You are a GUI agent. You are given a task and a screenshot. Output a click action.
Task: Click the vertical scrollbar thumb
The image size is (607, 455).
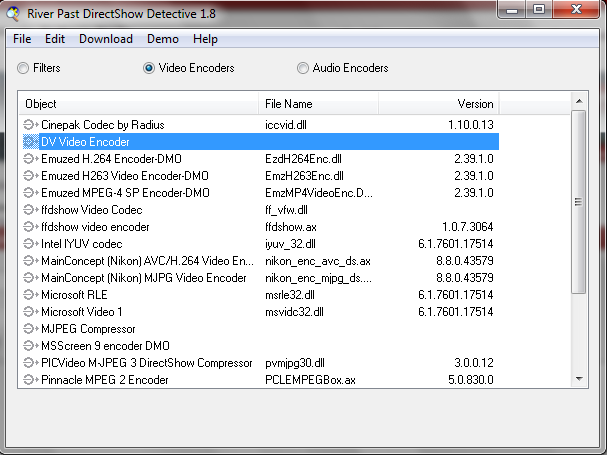coord(579,202)
